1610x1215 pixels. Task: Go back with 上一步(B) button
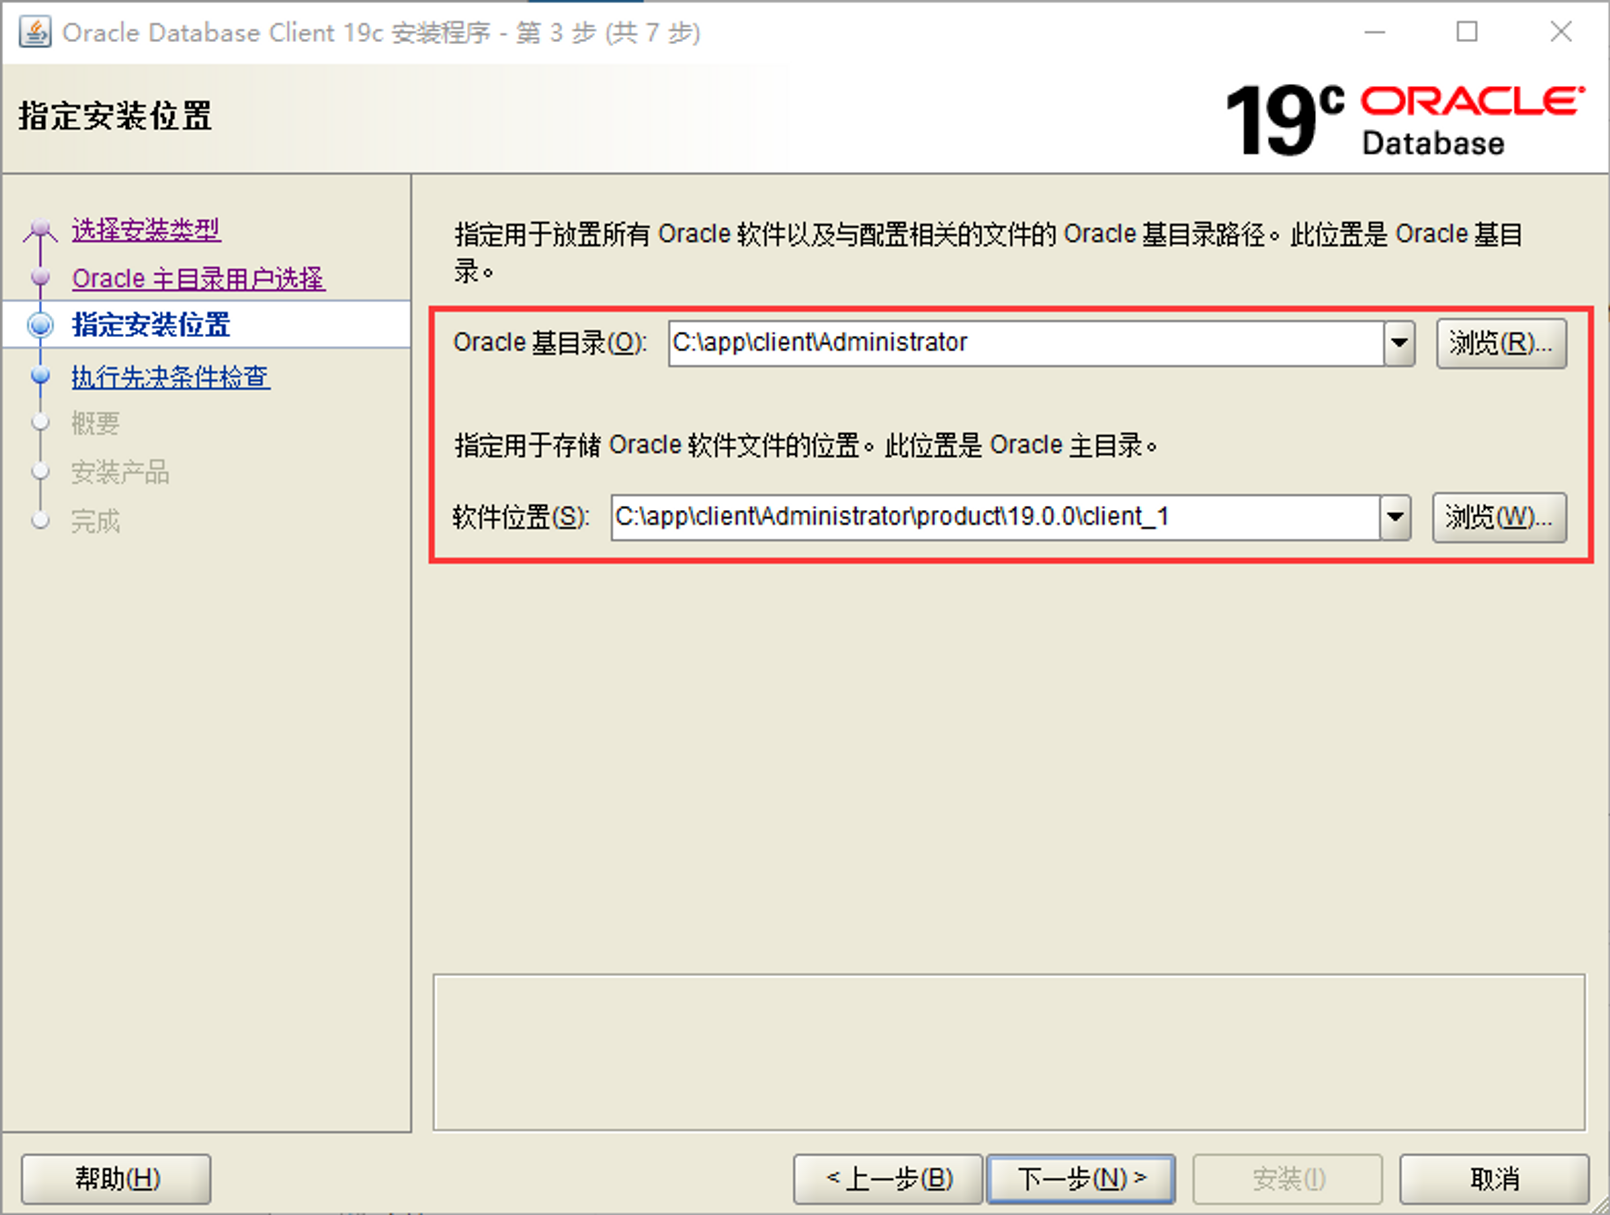pos(888,1179)
